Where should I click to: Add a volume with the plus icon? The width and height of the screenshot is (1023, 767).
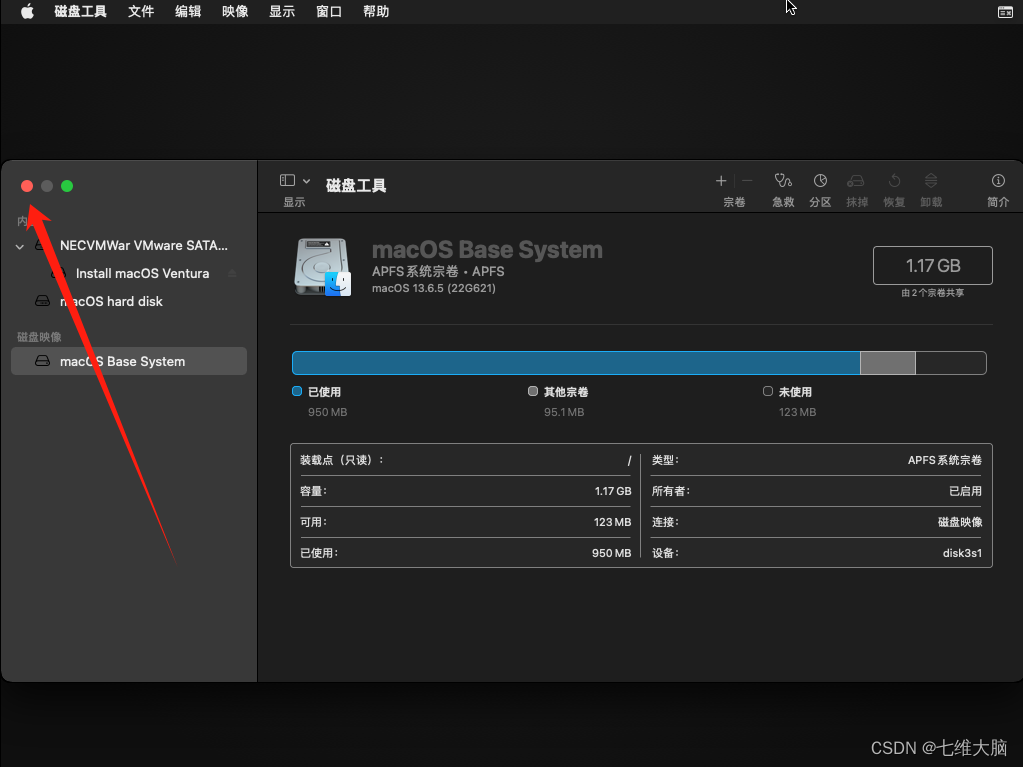(721, 181)
